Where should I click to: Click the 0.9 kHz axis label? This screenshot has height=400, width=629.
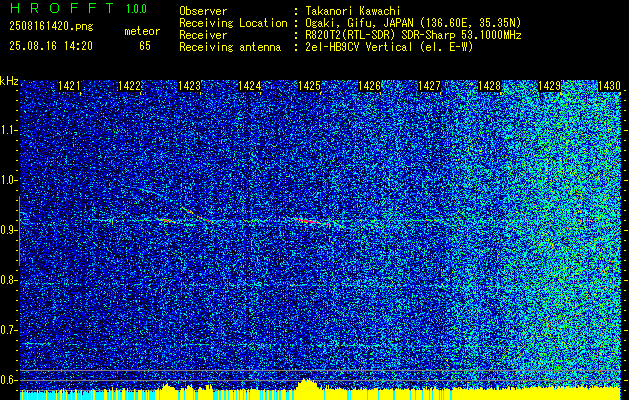(x=8, y=230)
